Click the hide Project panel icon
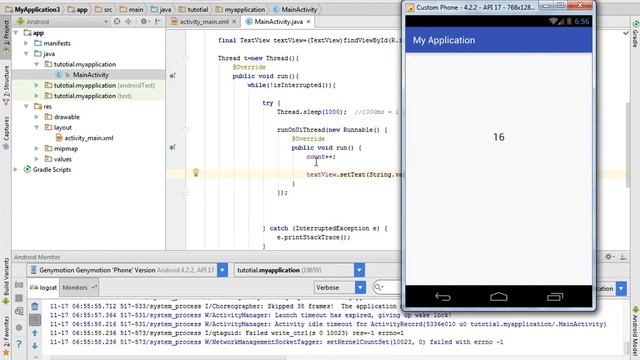Viewport: 640px width, 360px height. (158, 21)
